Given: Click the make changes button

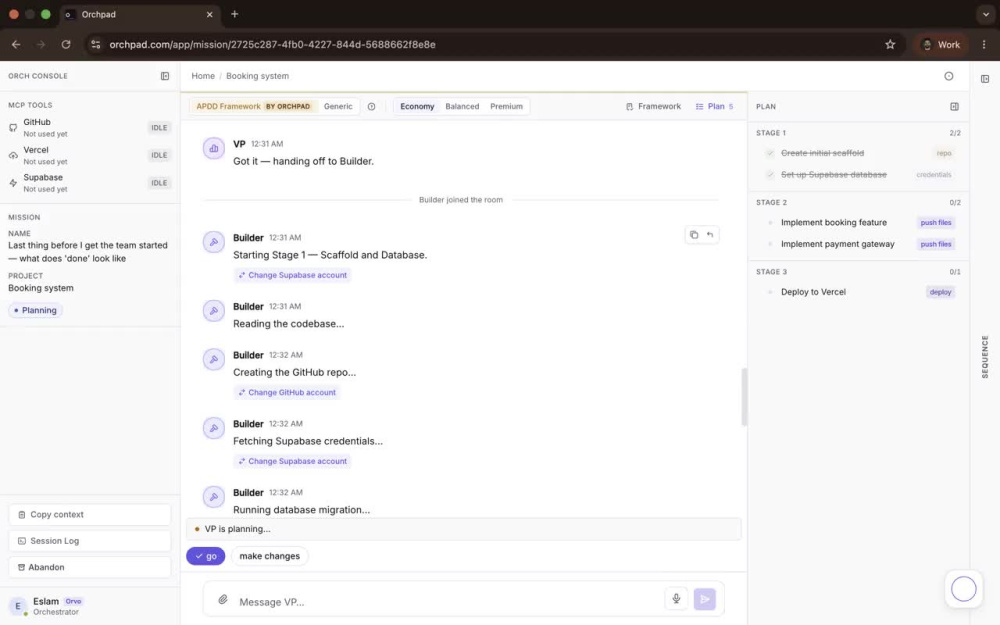Looking at the screenshot, I should 269,556.
